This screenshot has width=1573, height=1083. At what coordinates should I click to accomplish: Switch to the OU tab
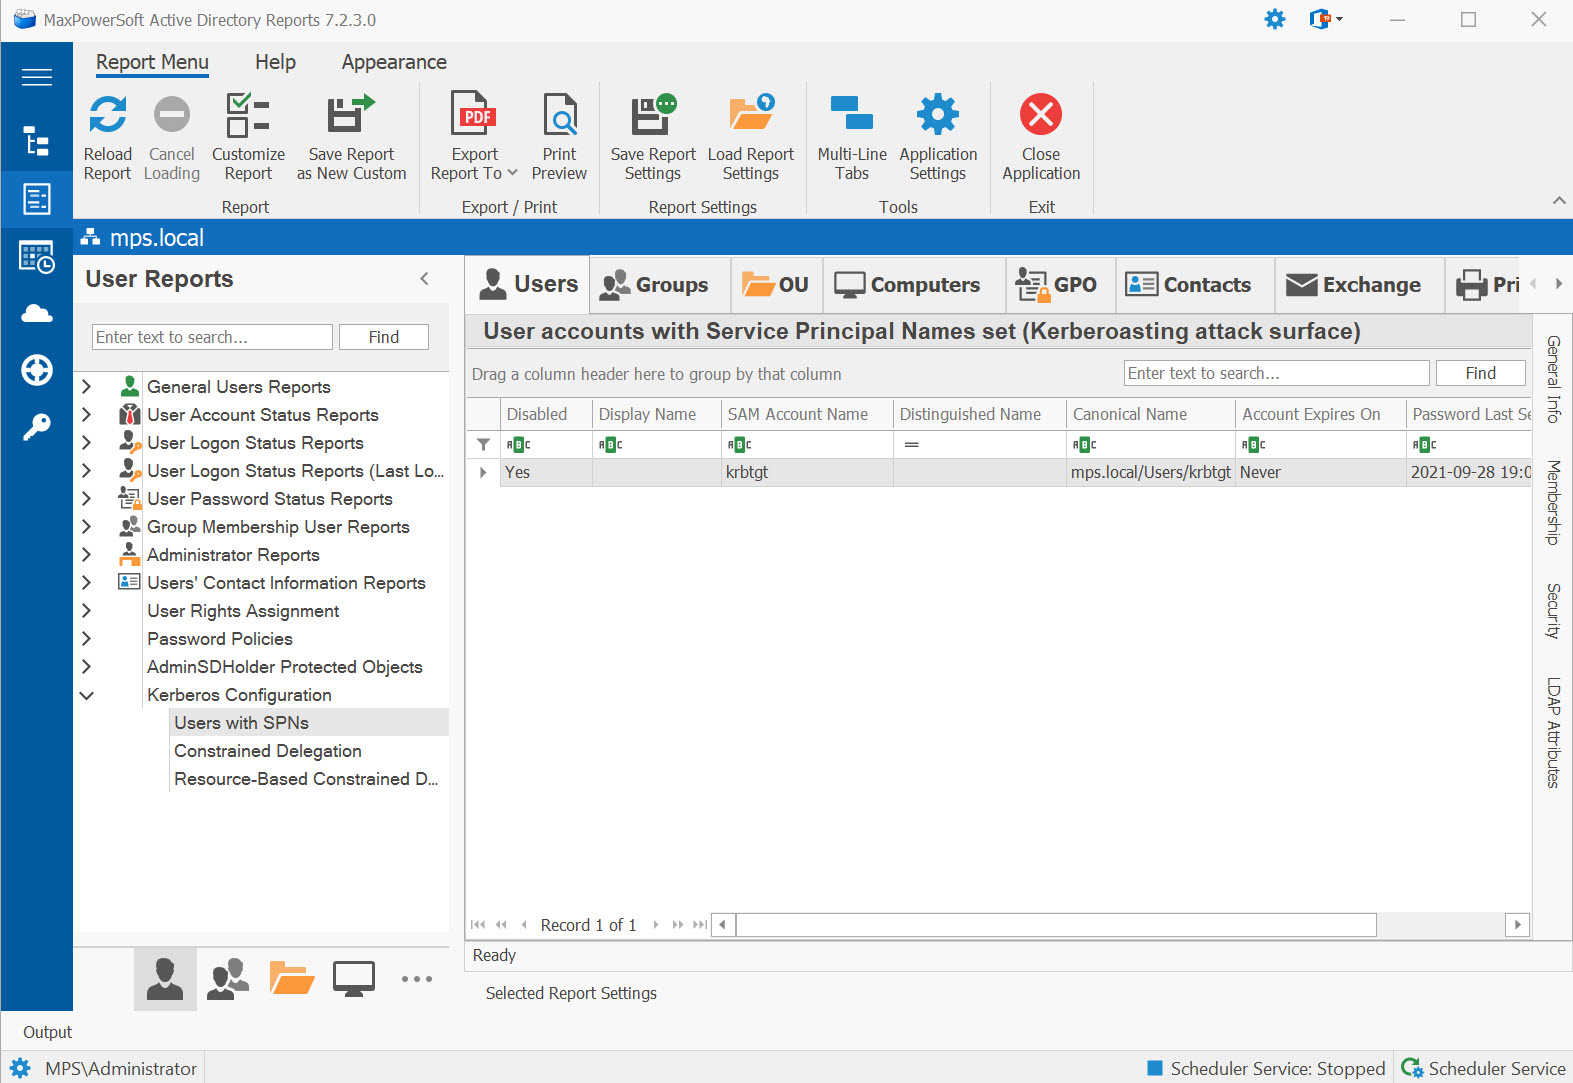click(776, 285)
